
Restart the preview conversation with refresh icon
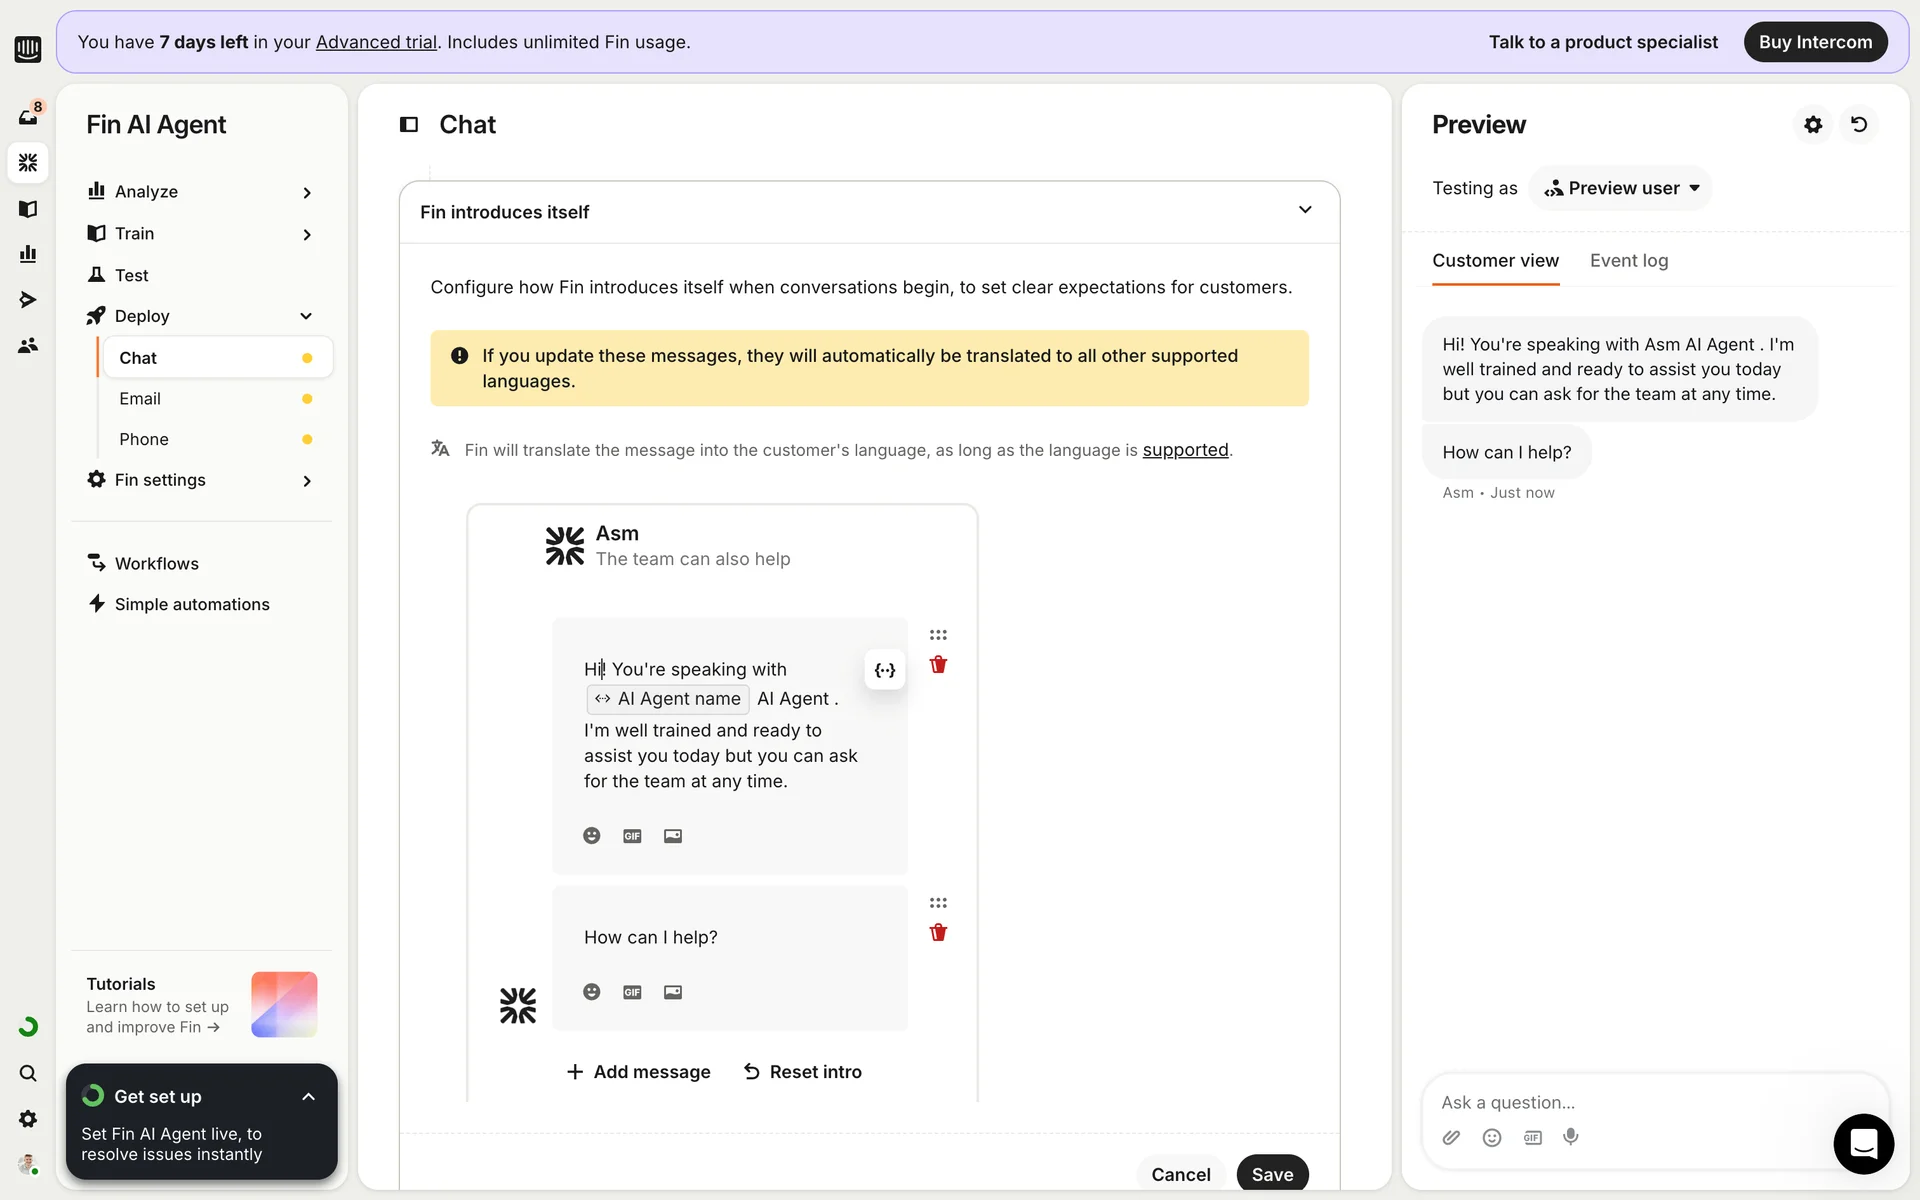pos(1859,125)
